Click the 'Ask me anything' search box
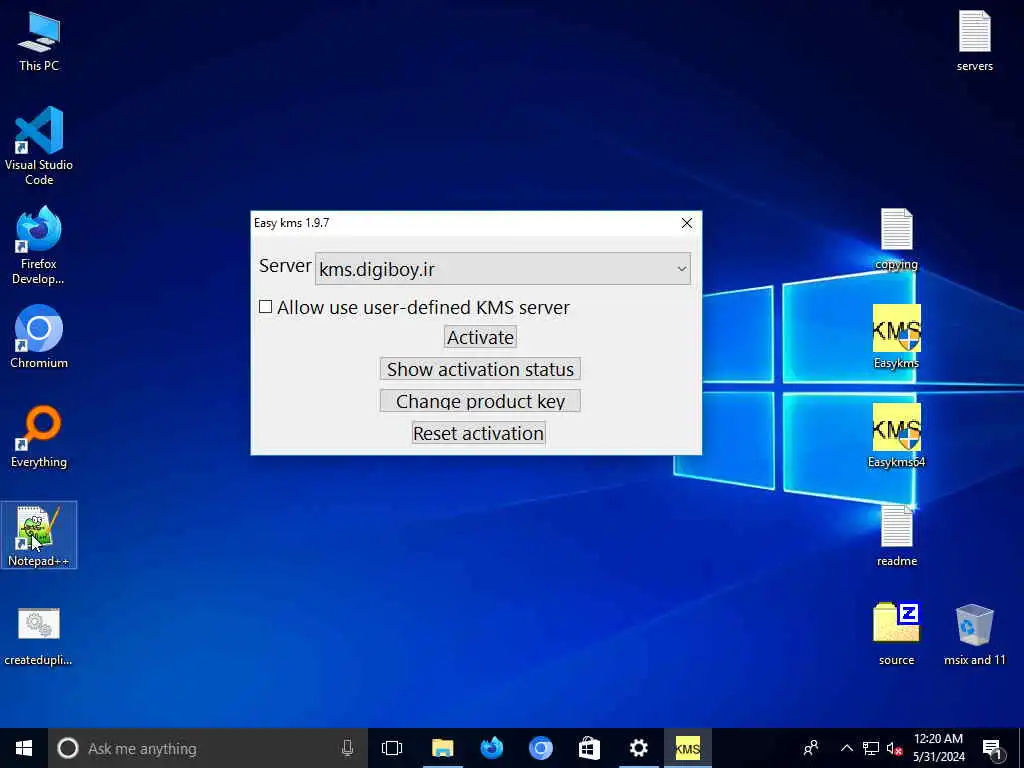This screenshot has width=1024, height=768. pyautogui.click(x=208, y=748)
